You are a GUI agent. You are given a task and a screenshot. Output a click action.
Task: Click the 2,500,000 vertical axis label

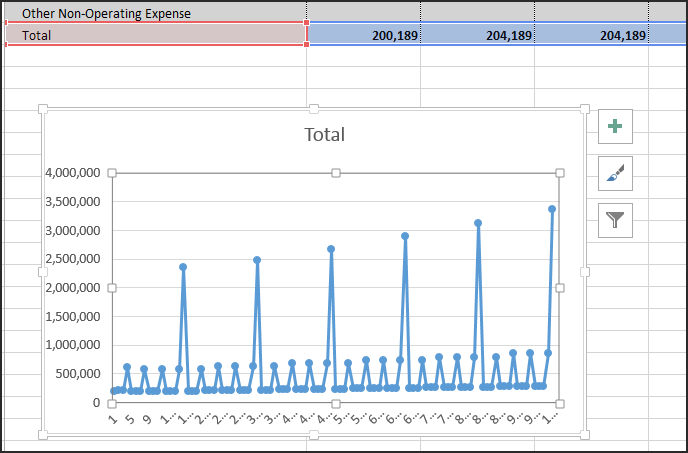(x=73, y=259)
